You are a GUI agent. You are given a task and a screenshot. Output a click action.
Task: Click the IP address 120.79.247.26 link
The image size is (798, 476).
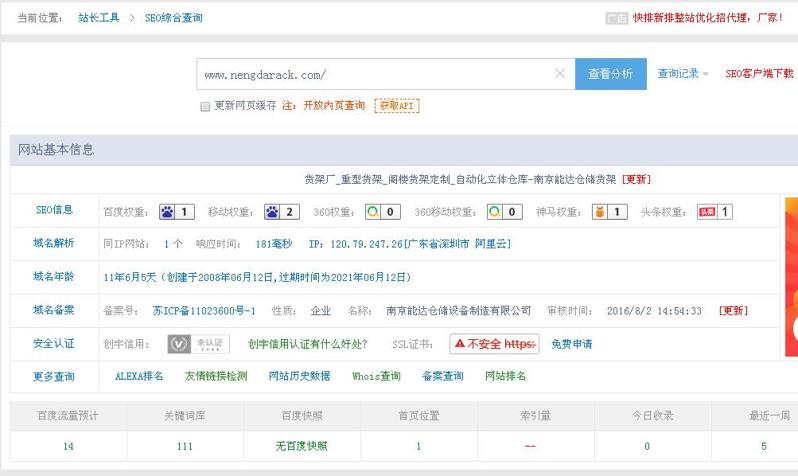tap(410, 244)
